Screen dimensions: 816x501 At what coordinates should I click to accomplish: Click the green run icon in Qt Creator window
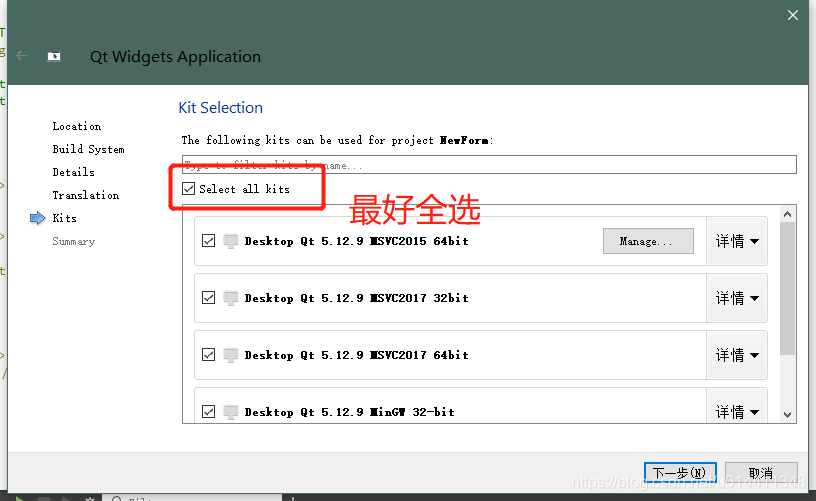click(19, 498)
